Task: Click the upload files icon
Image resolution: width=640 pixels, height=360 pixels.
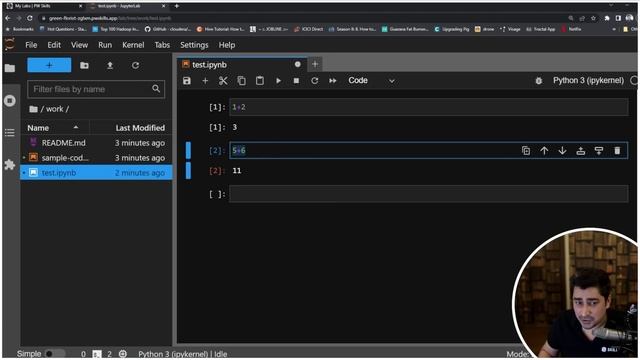Action: click(110, 65)
